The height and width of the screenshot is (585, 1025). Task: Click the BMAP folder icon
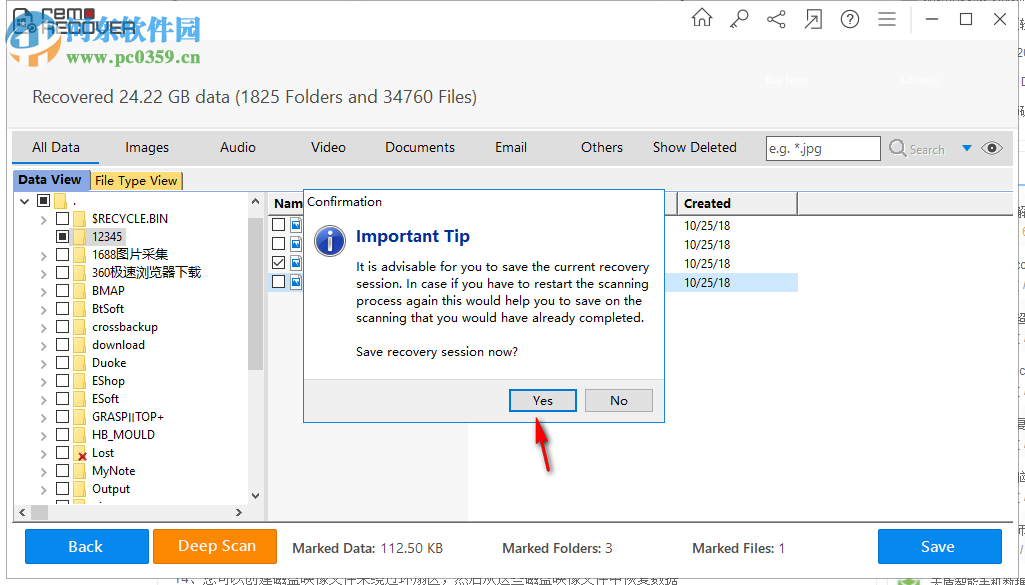[80, 290]
